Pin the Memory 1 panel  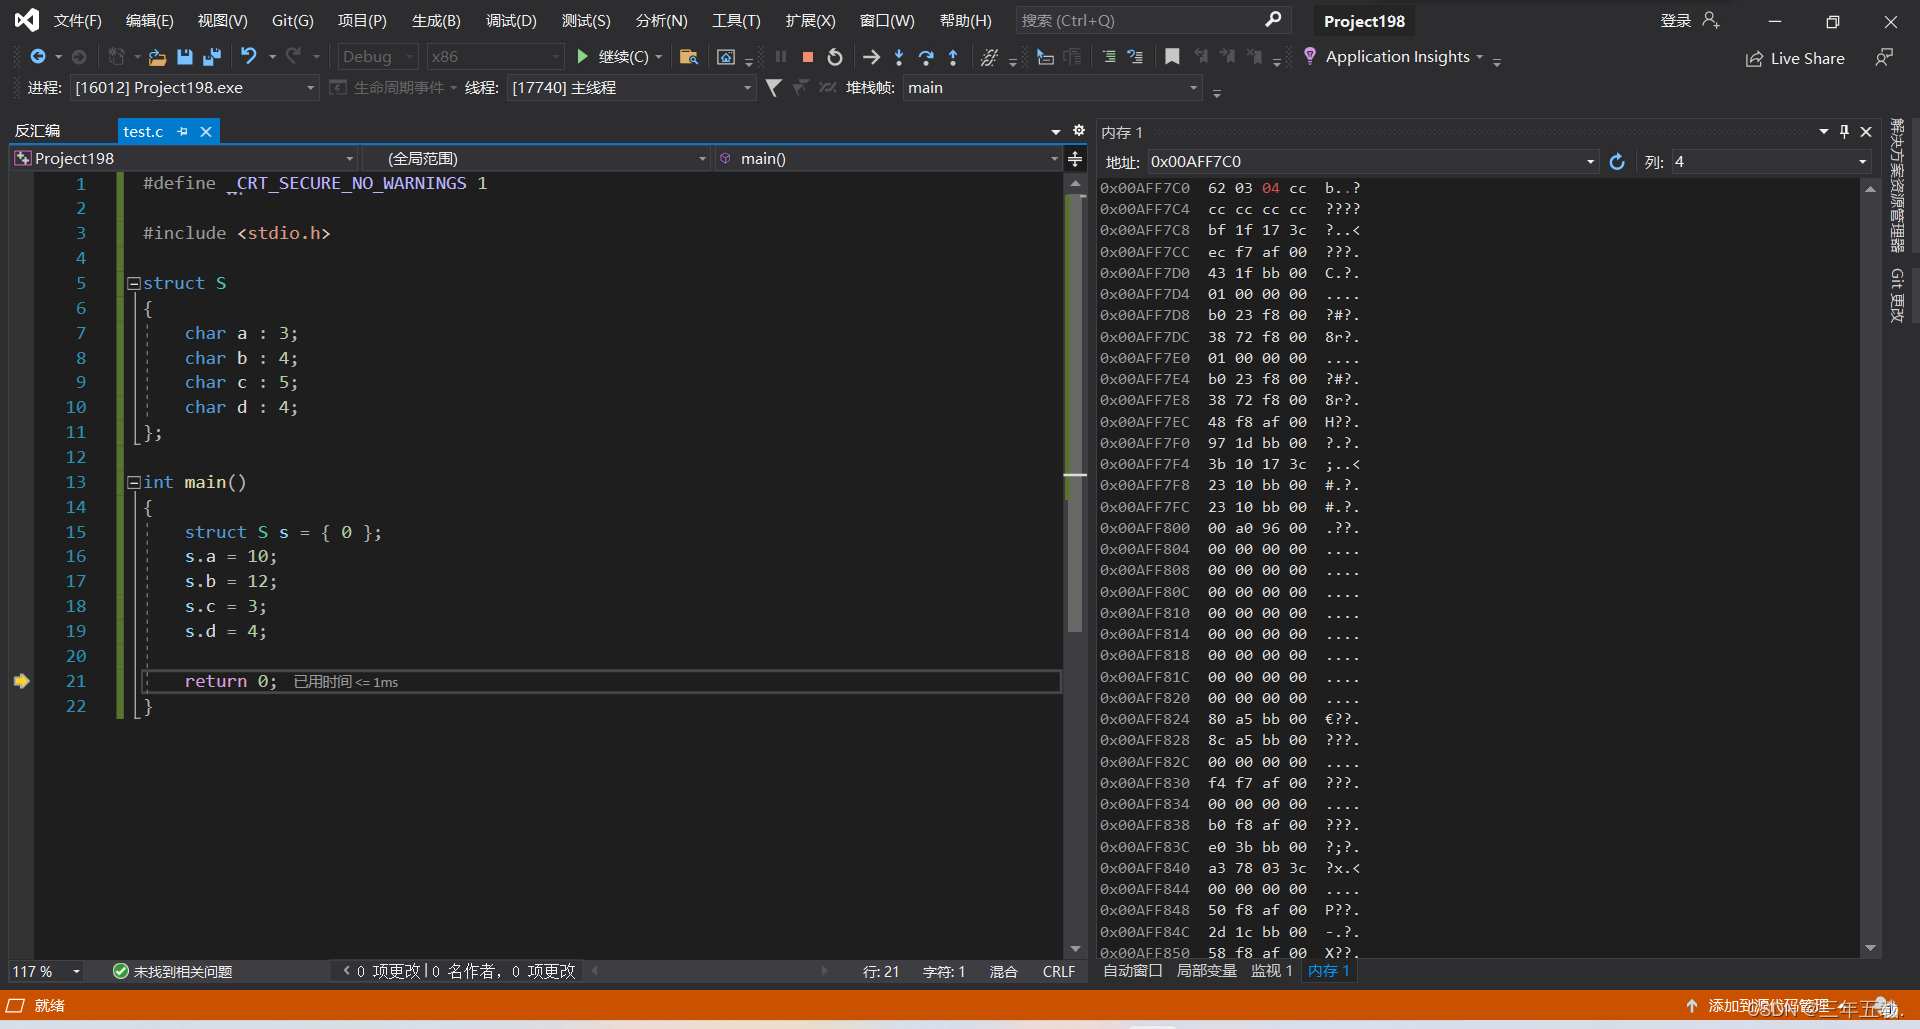[1844, 132]
